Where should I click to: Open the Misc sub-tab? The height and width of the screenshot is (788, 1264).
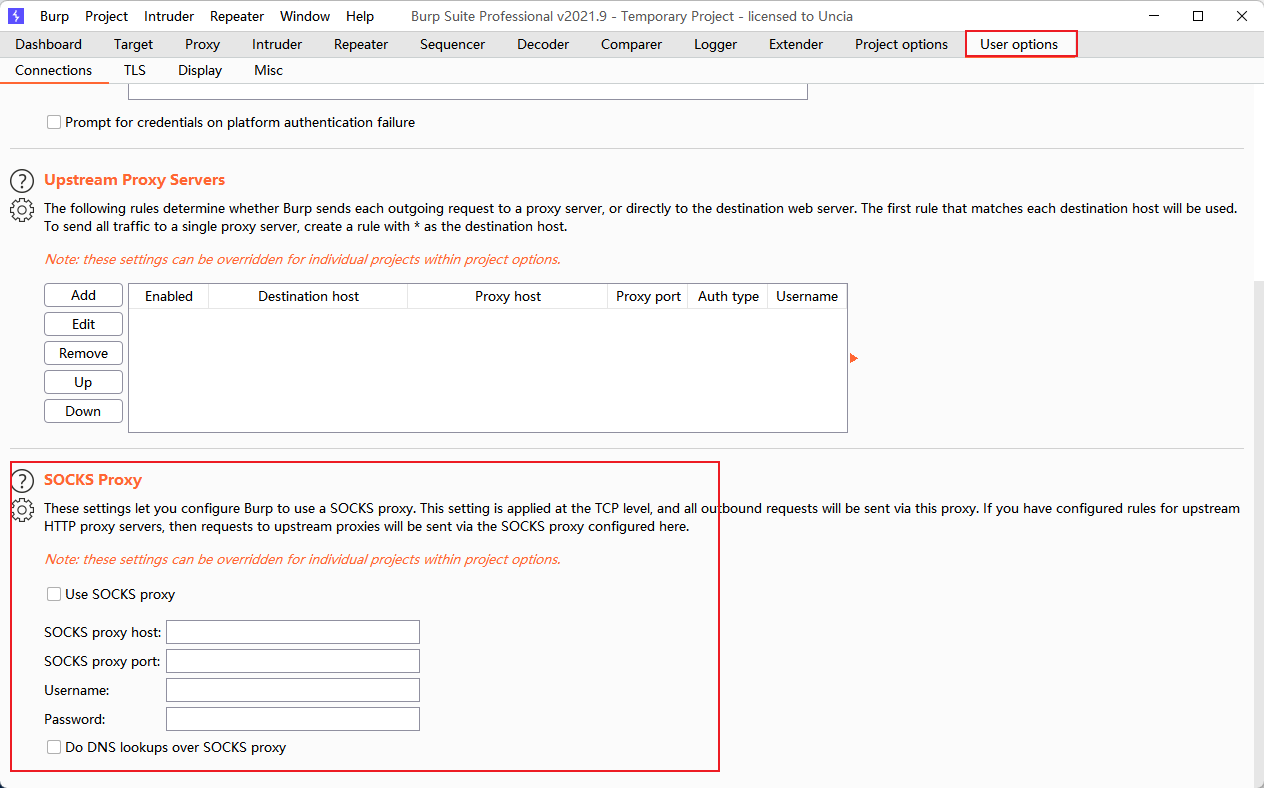[x=268, y=70]
